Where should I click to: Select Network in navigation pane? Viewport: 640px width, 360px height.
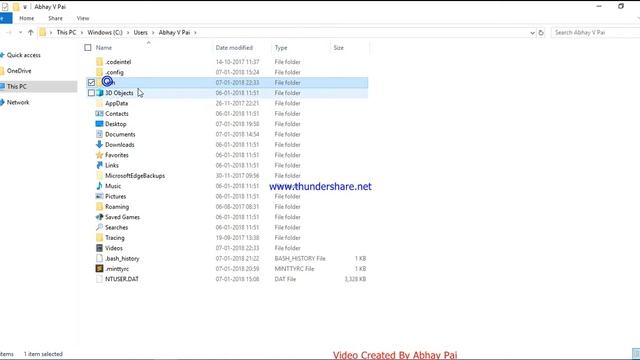(18, 102)
